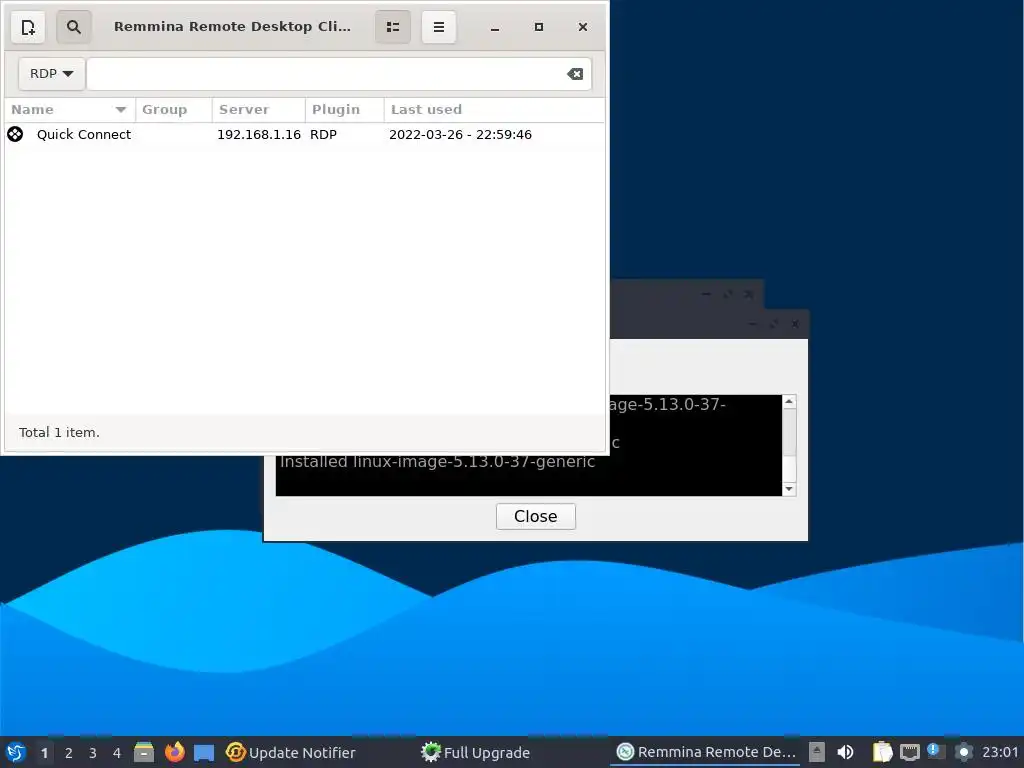Switch to workspace 4
The height and width of the screenshot is (768, 1024).
pyautogui.click(x=117, y=753)
